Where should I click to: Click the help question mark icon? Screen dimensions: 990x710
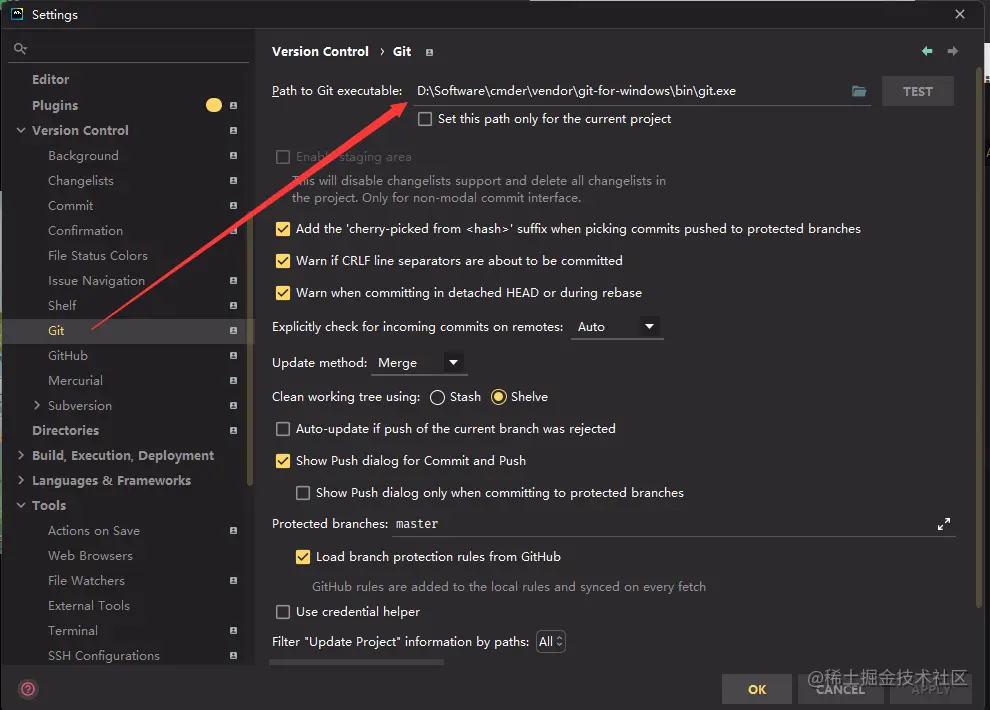(x=28, y=688)
